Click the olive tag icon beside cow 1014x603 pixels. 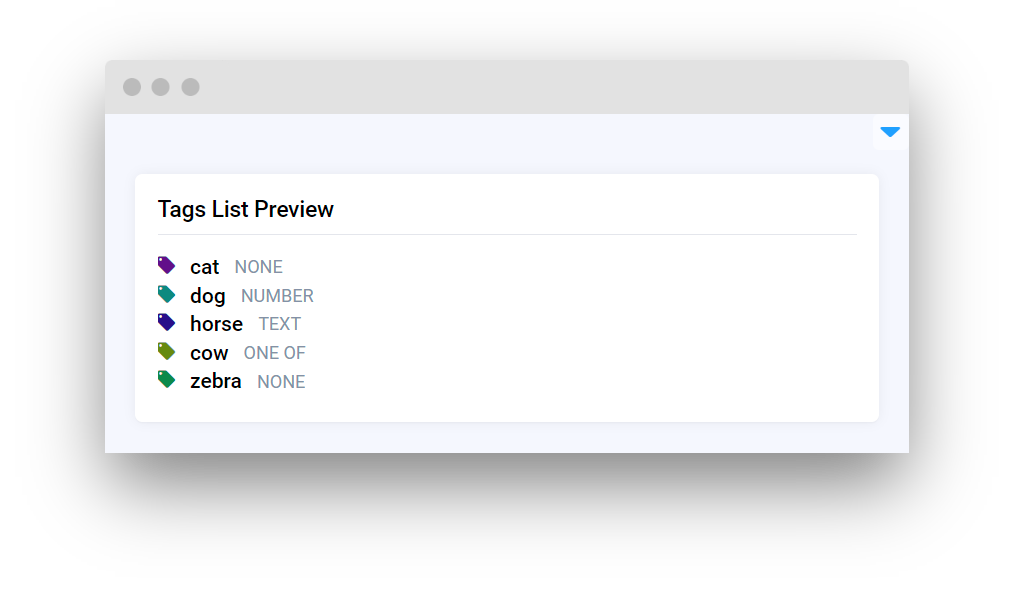coord(166,352)
